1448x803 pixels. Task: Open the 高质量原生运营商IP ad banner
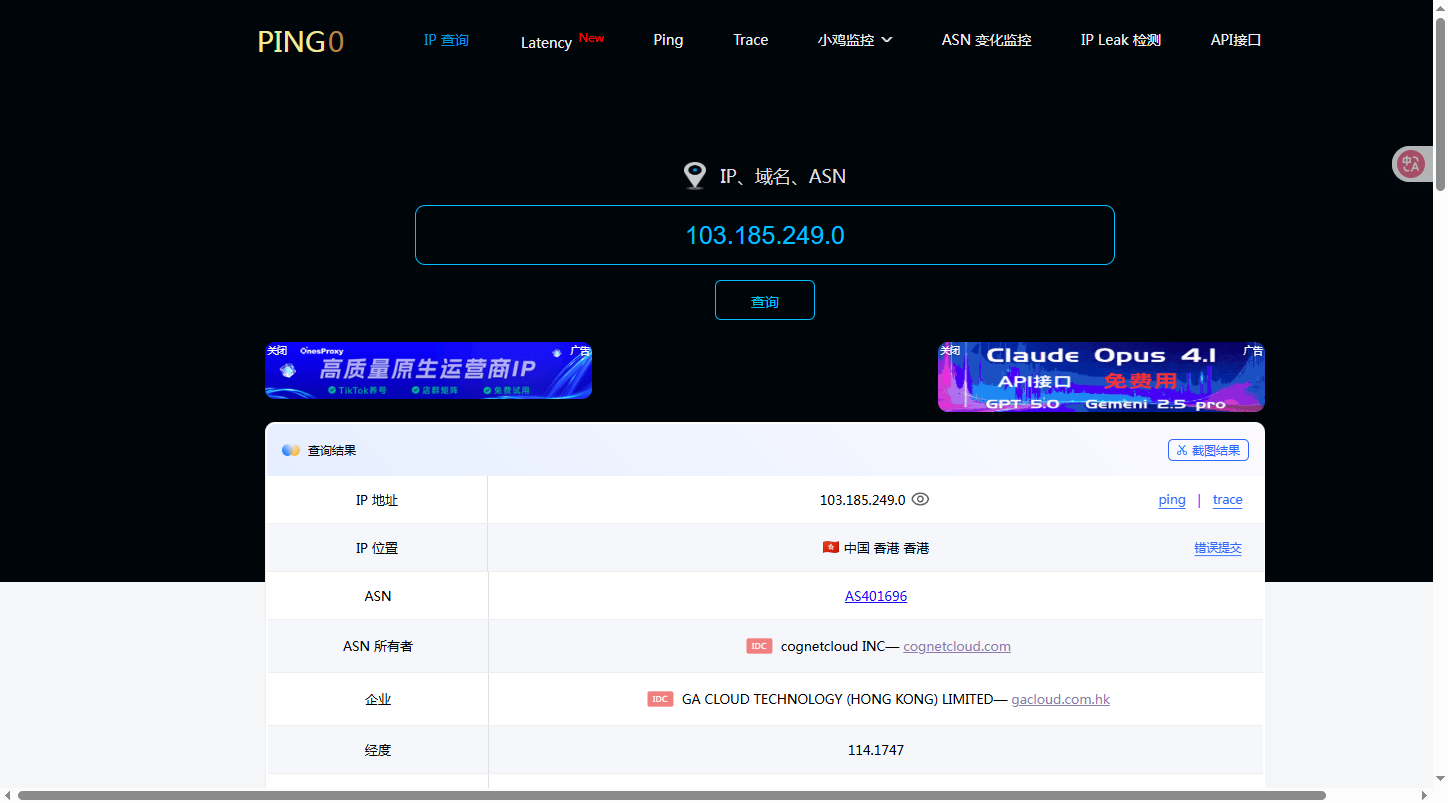(428, 371)
